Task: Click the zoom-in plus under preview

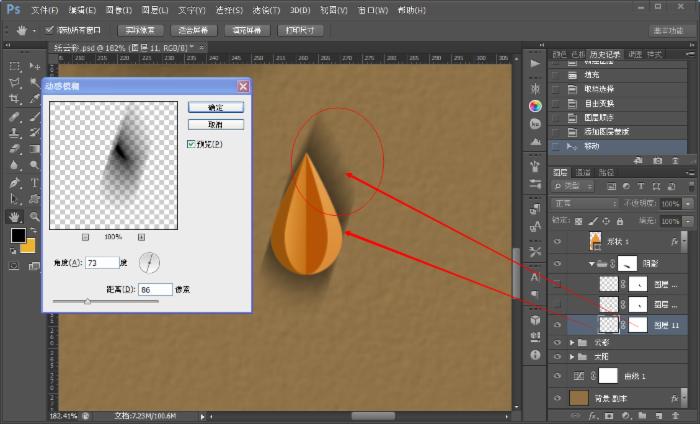Action: (142, 237)
